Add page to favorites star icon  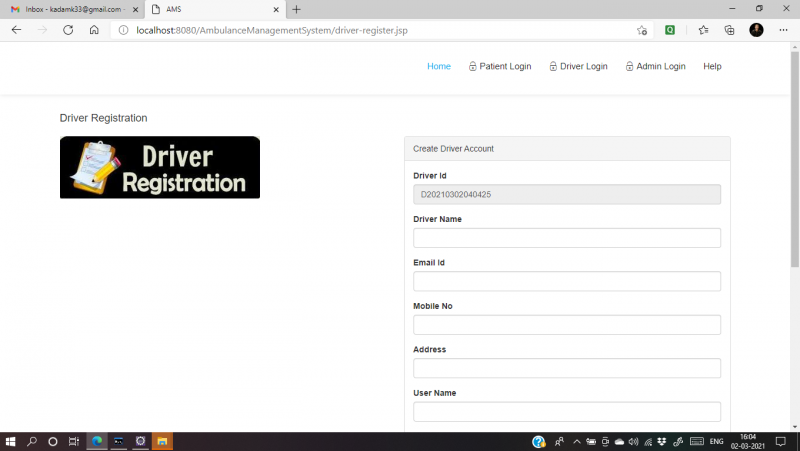(x=642, y=30)
